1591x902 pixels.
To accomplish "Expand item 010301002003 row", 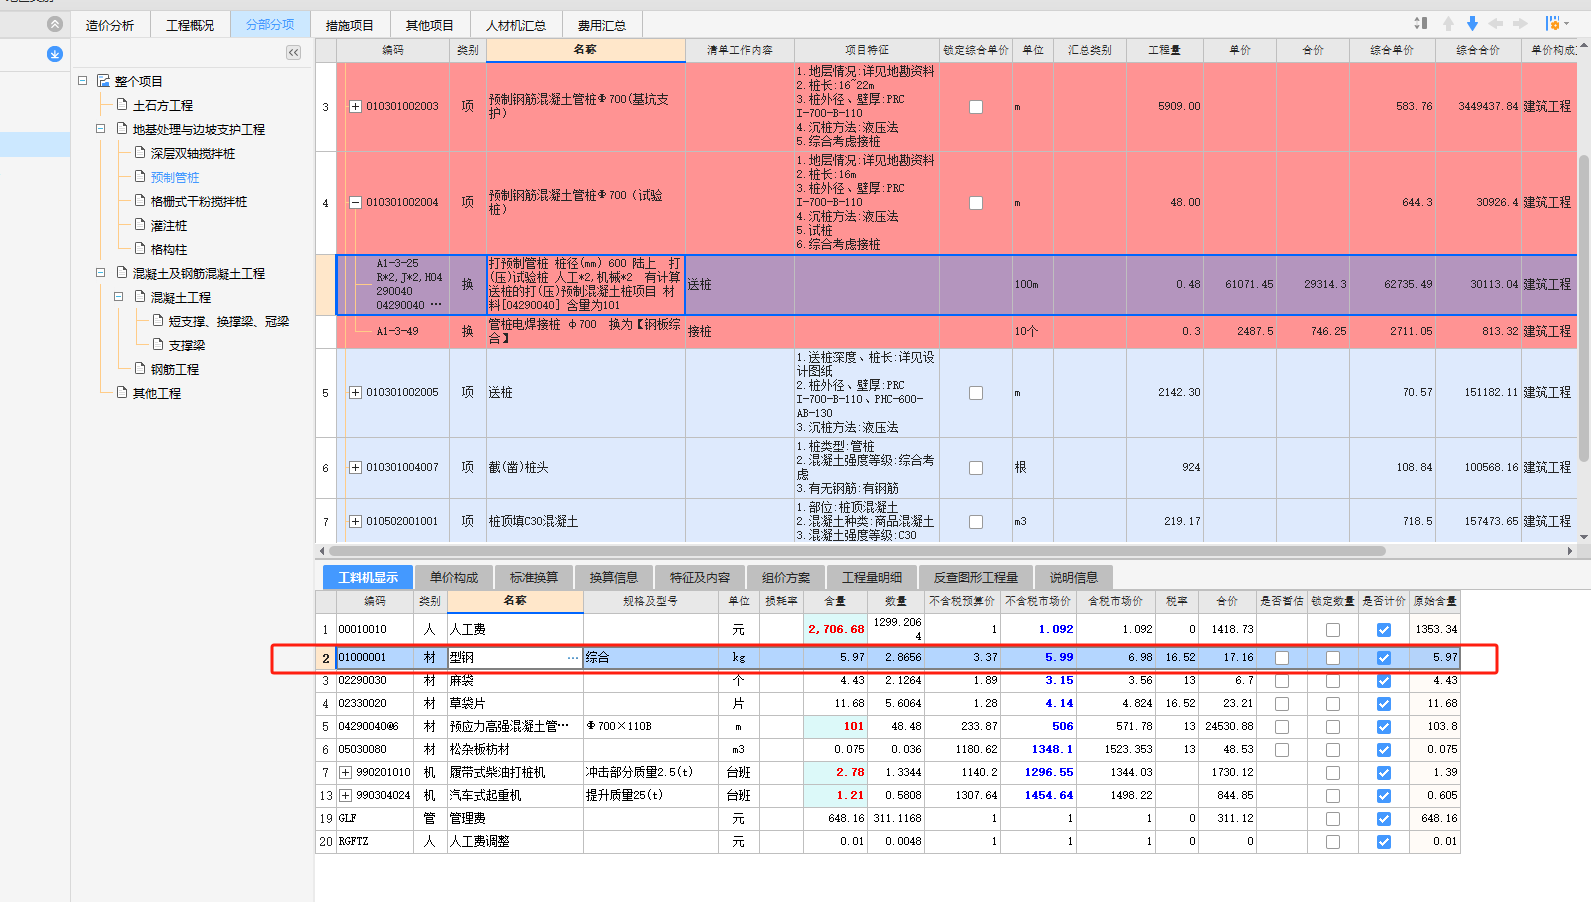I will [x=355, y=106].
